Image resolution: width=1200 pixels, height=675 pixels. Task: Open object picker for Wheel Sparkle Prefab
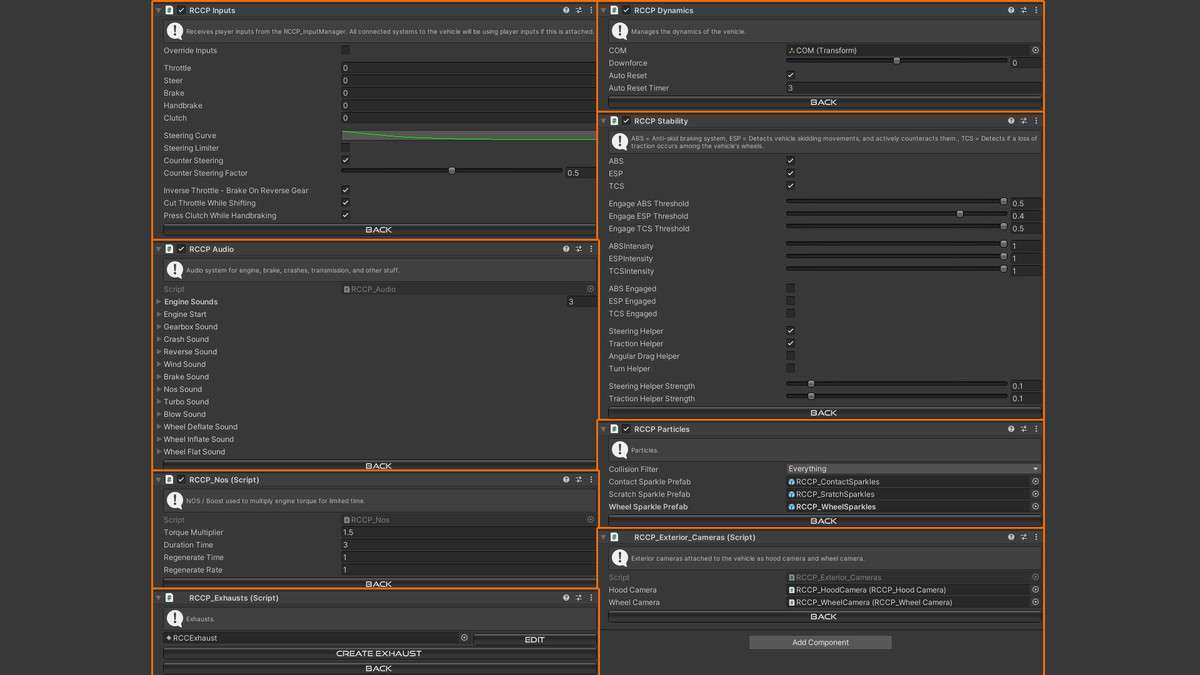pos(1035,507)
